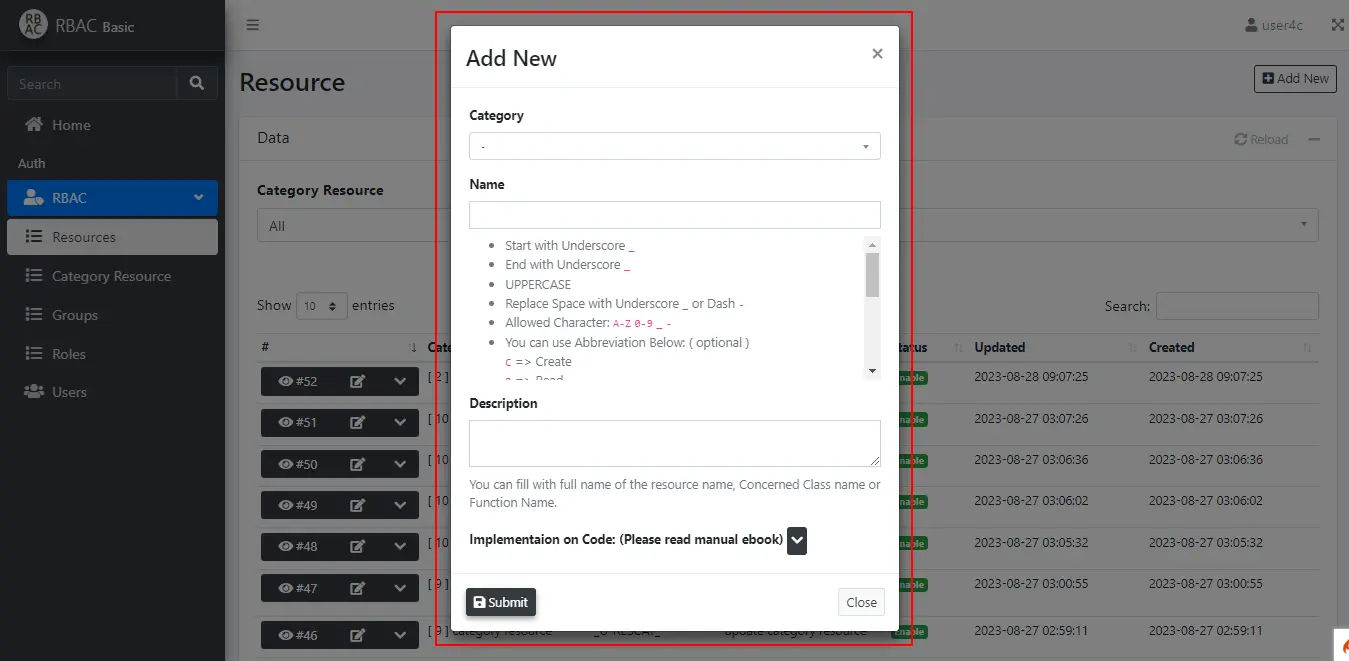This screenshot has height=661, width=1349.
Task: Expand options chevron for #51
Action: 400,422
